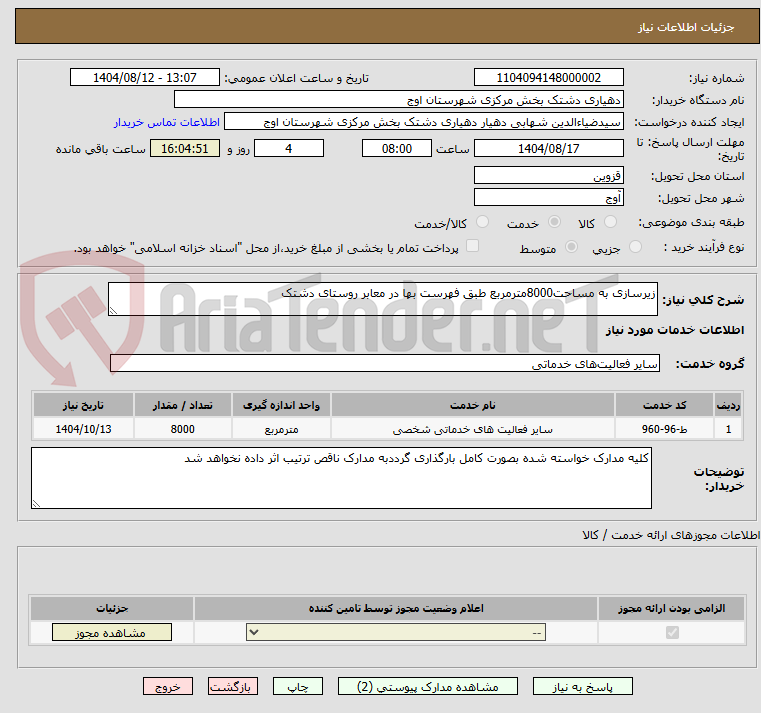Click the الزامی بودن ارائه مجوز header
This screenshot has height=713, width=761.
point(671,608)
